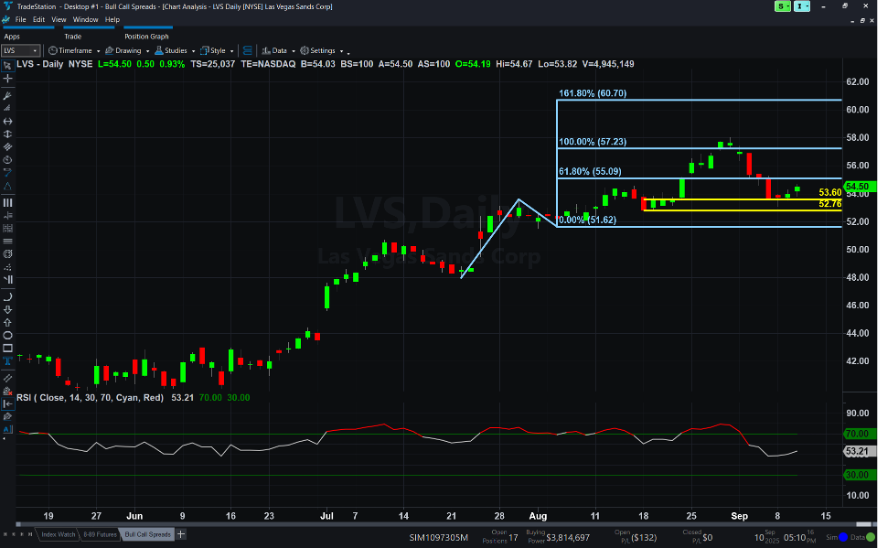Open the Drawing dropdown menu
The width and height of the screenshot is (878, 548).
click(x=127, y=50)
